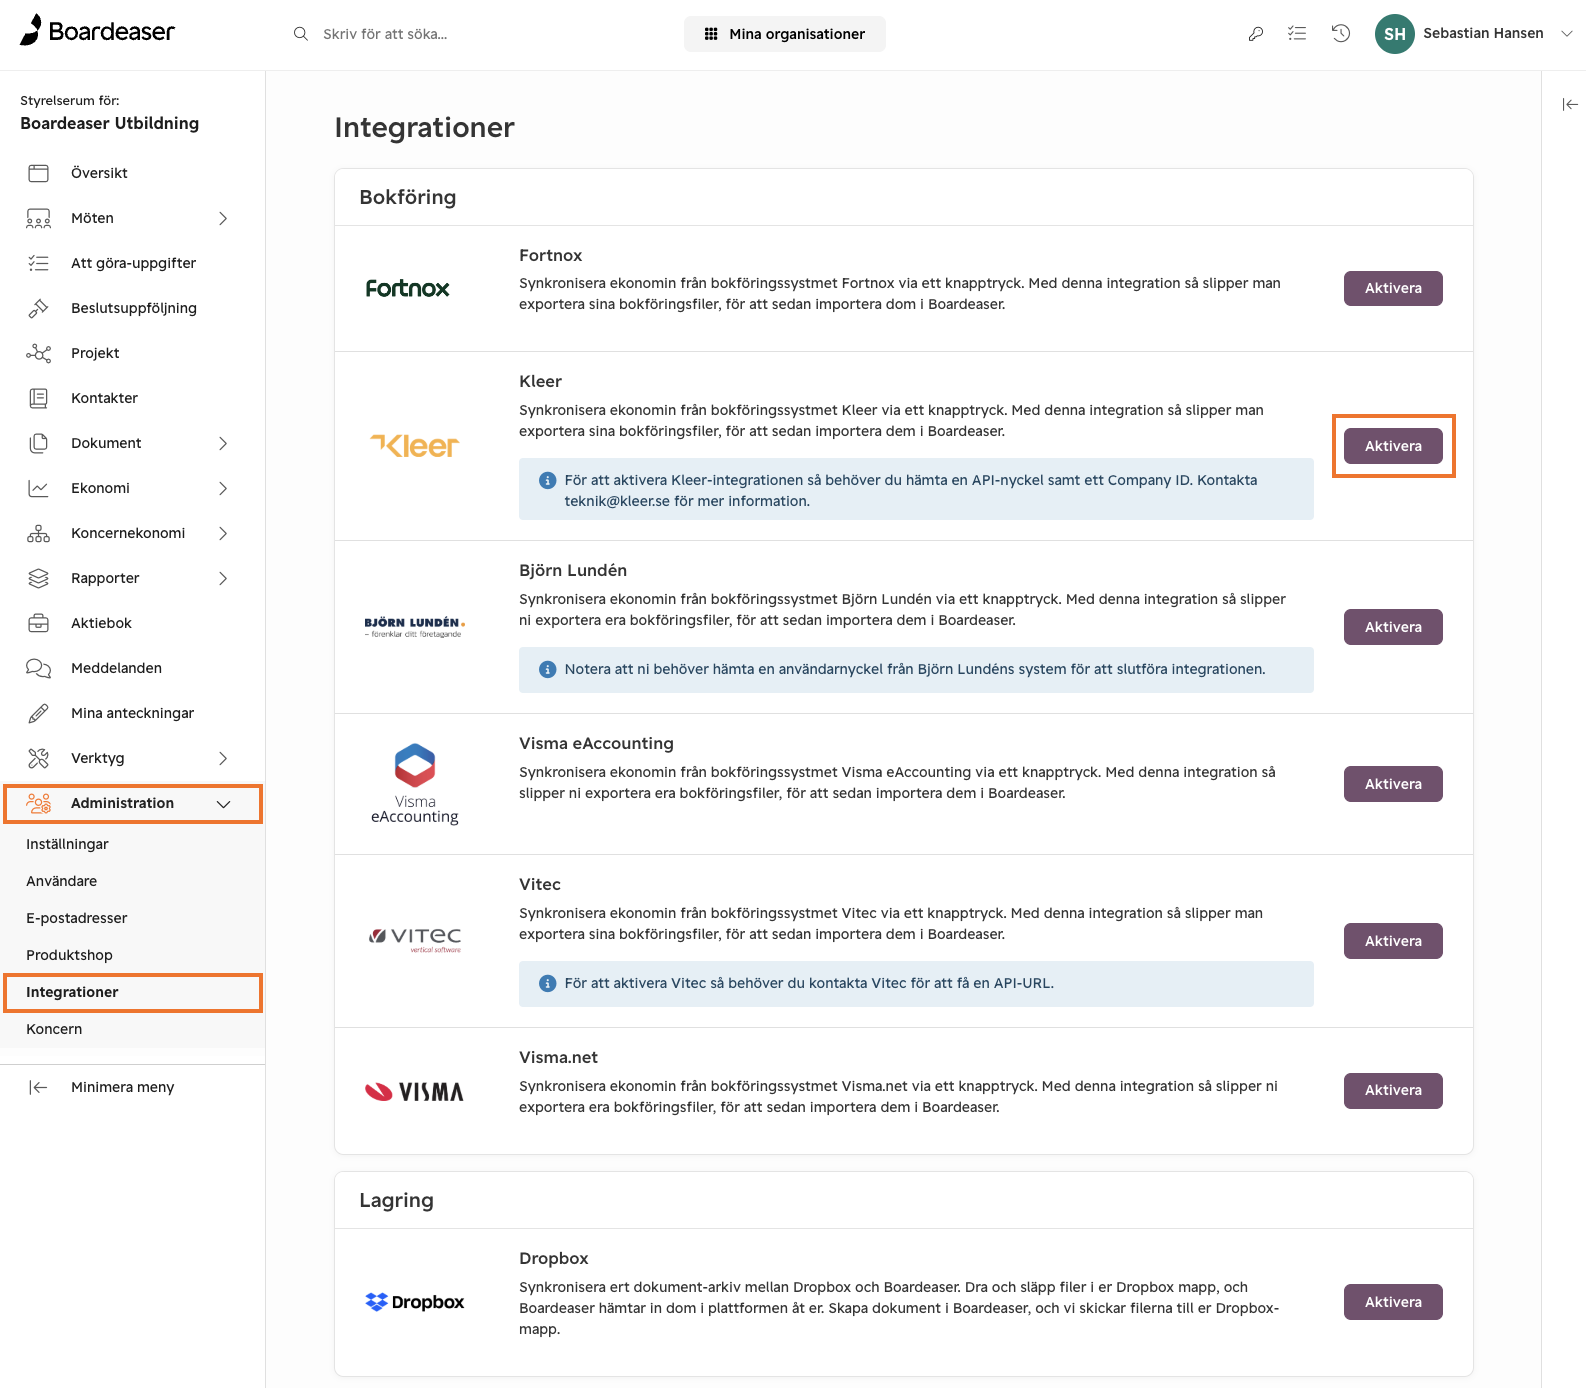Expand the Rapporter submenu chevron
1586x1388 pixels.
pyautogui.click(x=223, y=578)
